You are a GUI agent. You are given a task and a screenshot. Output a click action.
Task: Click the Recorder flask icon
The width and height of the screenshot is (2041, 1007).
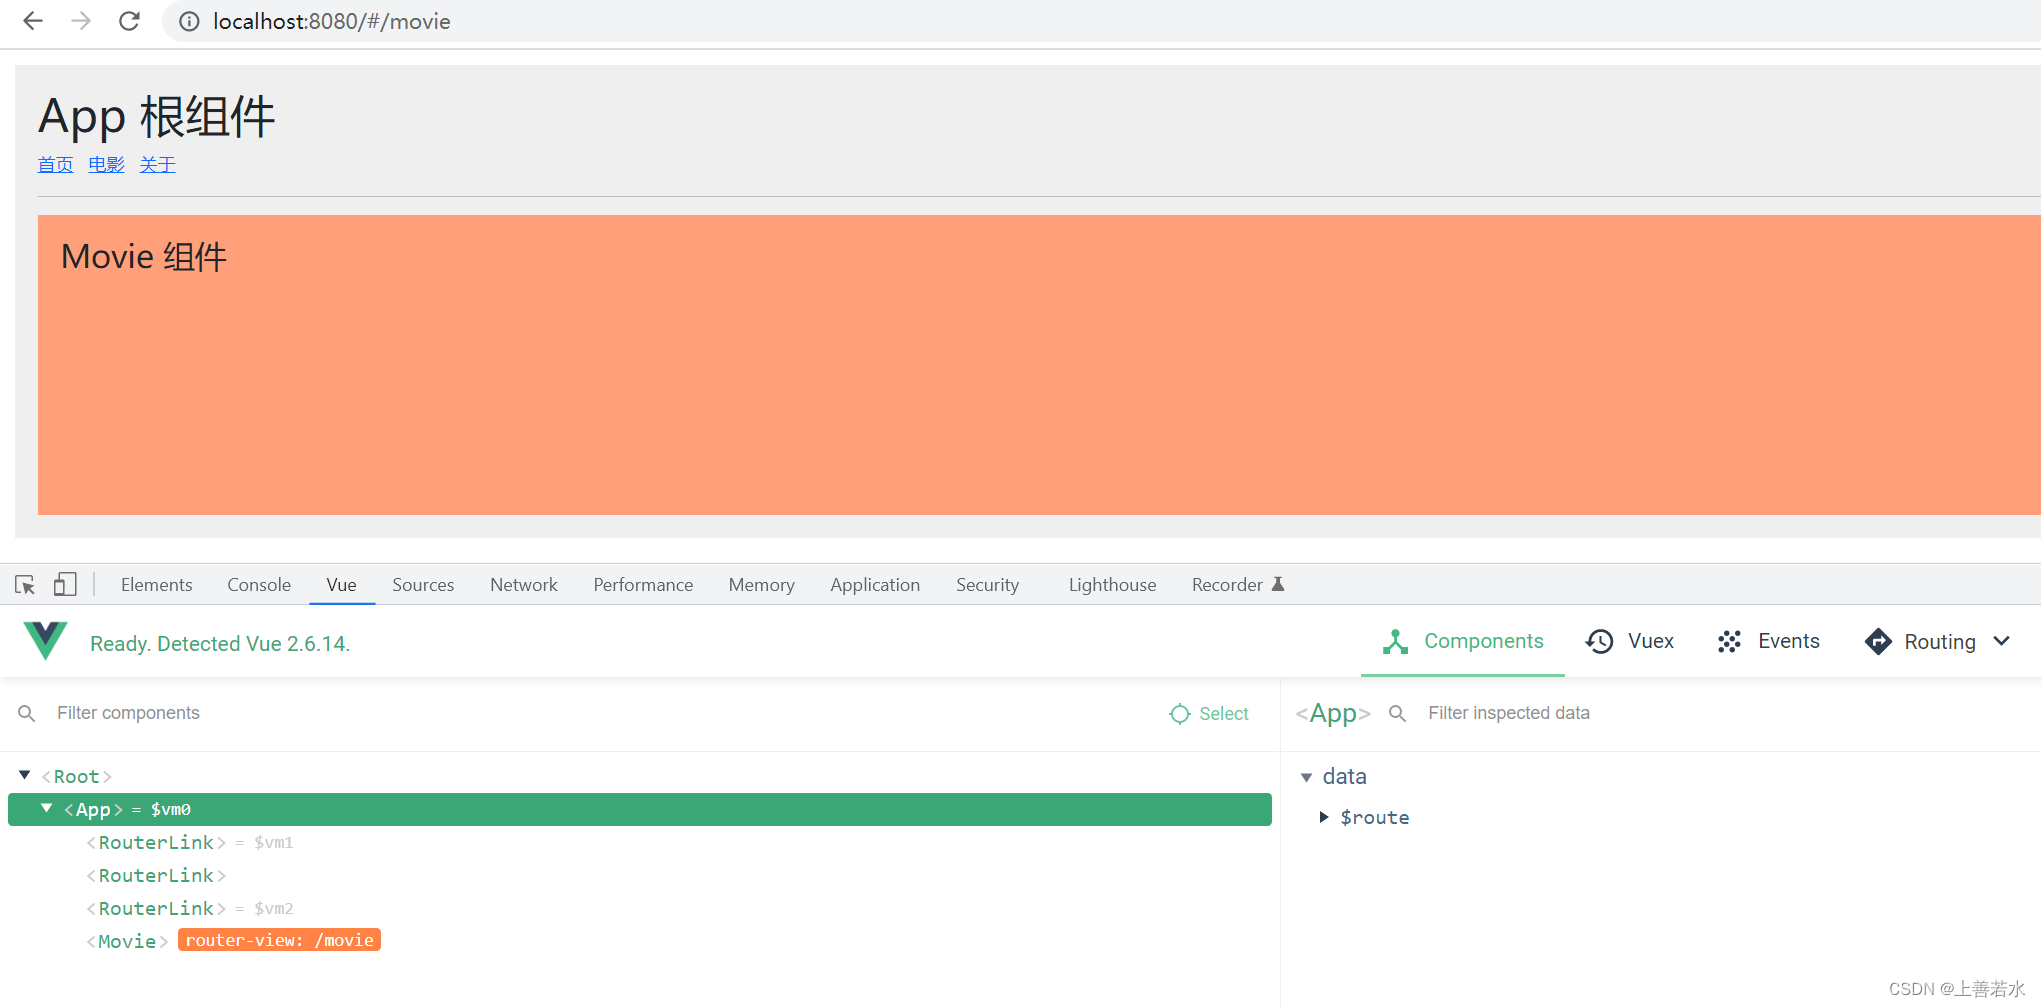coord(1278,584)
